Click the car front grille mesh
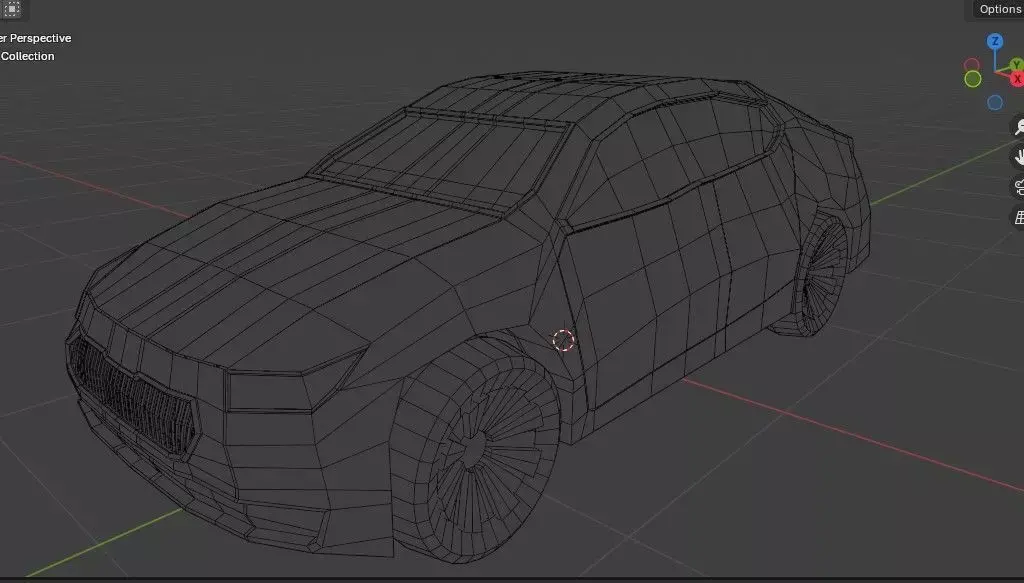The image size is (1024, 583). pyautogui.click(x=134, y=397)
